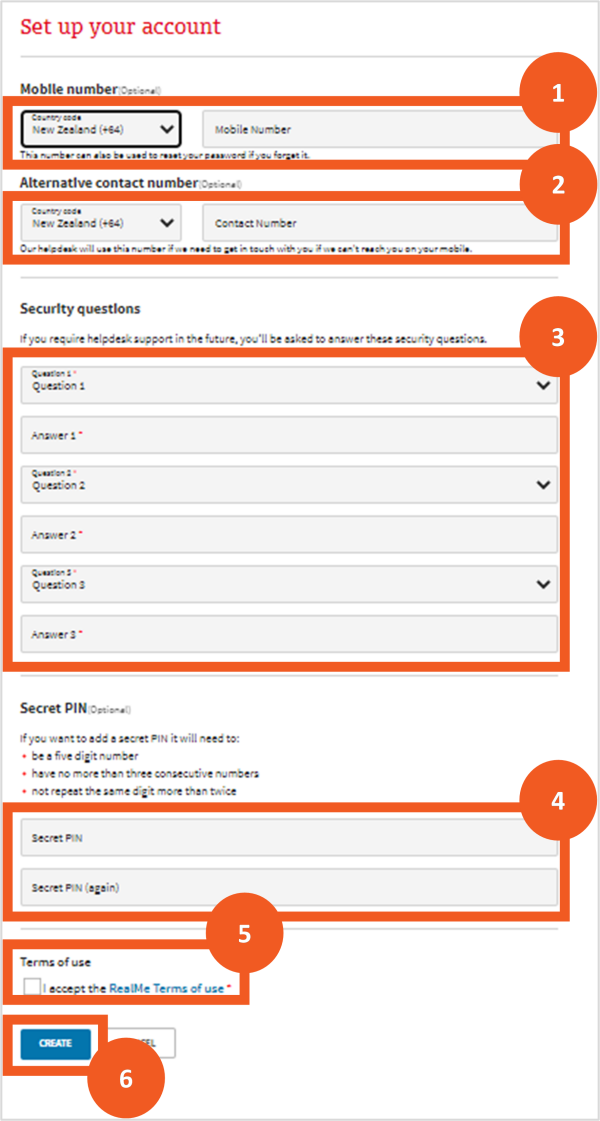Viewport: 600px width, 1121px height.
Task: Expand the Question 3 dropdown
Action: pyautogui.click(x=288, y=584)
